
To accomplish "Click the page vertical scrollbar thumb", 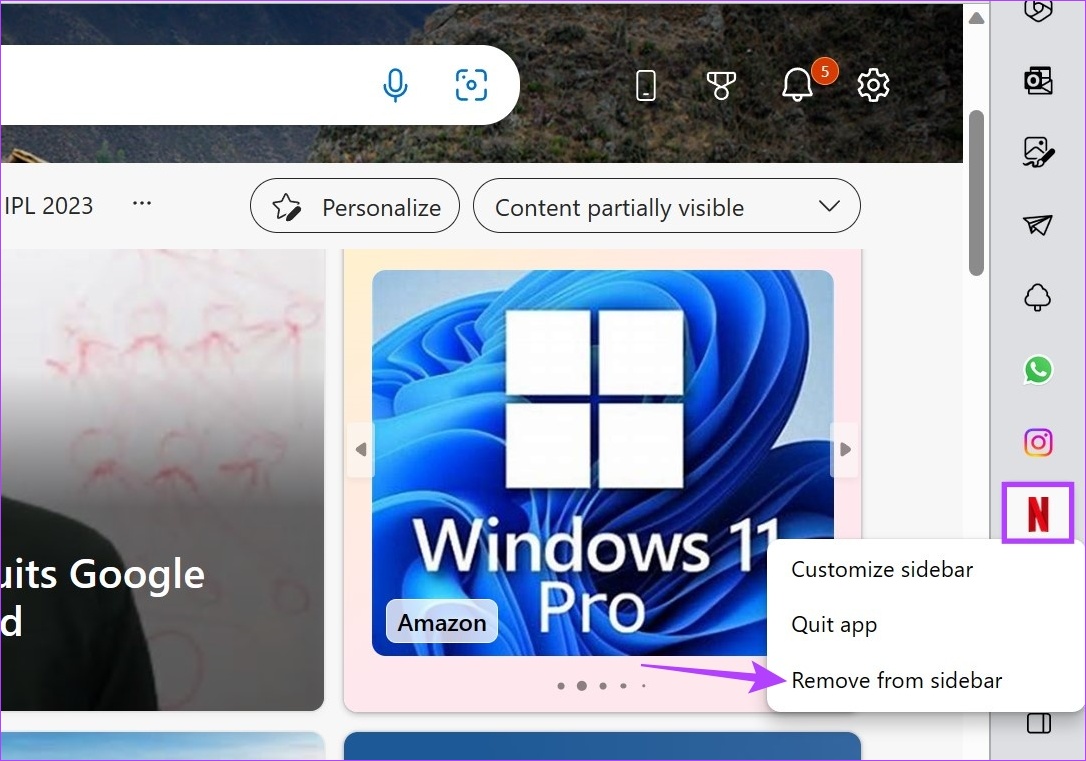I will point(976,193).
